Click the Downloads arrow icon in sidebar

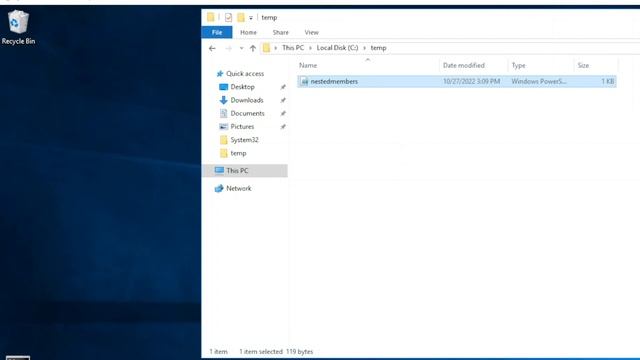[223, 100]
